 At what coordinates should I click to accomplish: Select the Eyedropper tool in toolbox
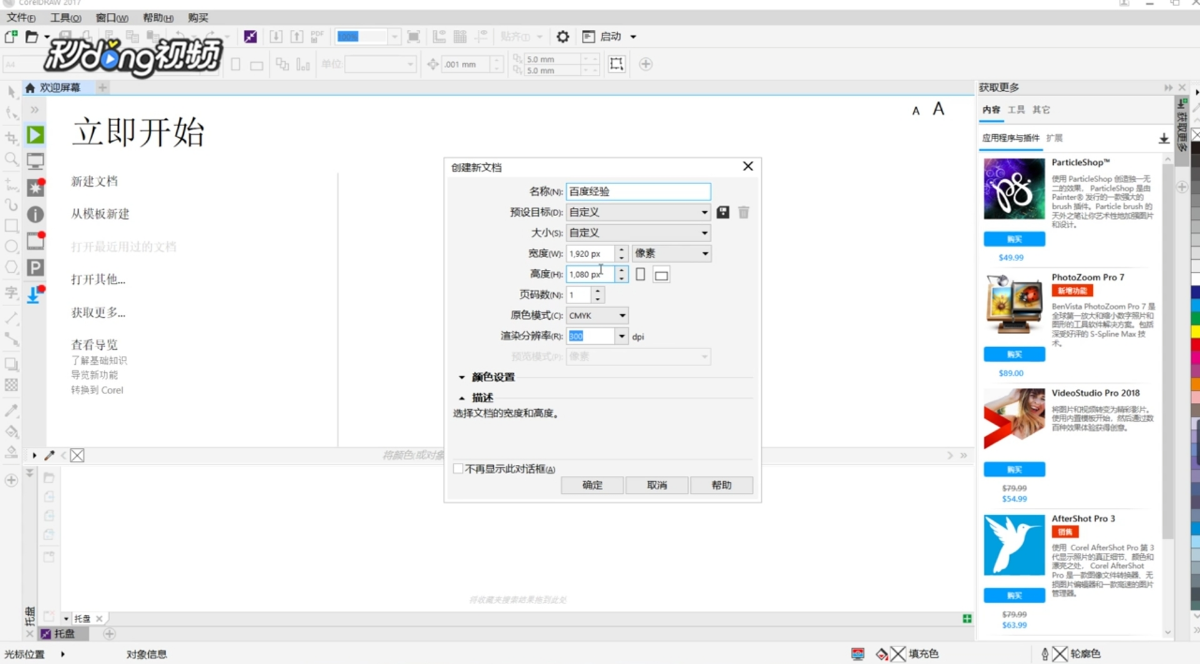tap(11, 411)
